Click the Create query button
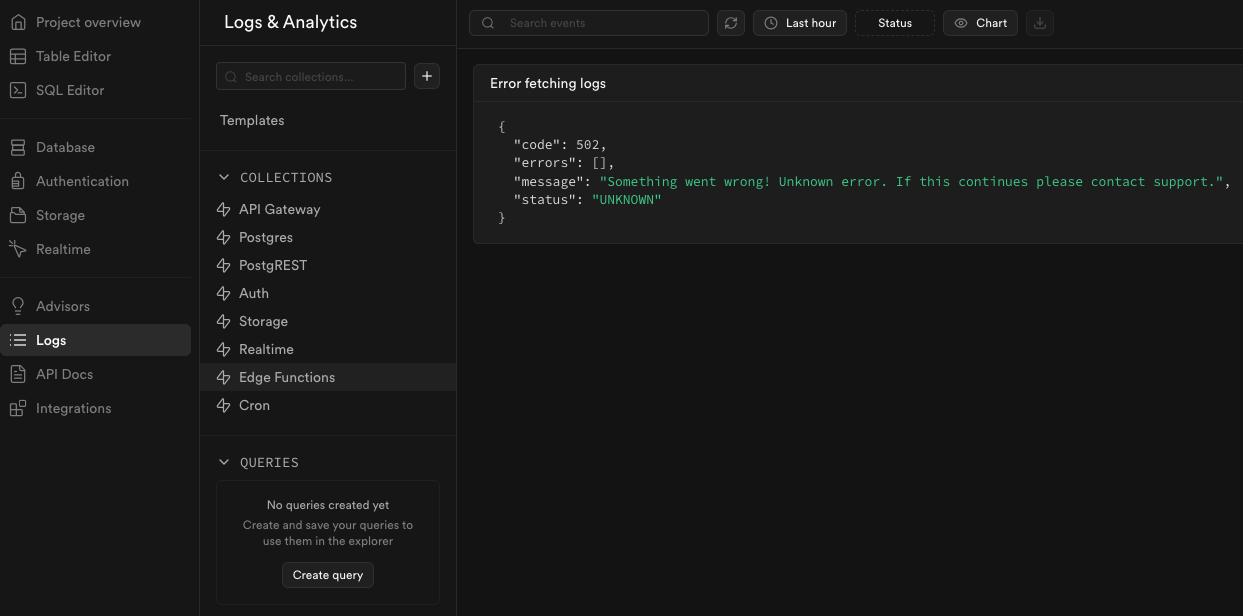This screenshot has height=616, width=1243. tap(328, 575)
